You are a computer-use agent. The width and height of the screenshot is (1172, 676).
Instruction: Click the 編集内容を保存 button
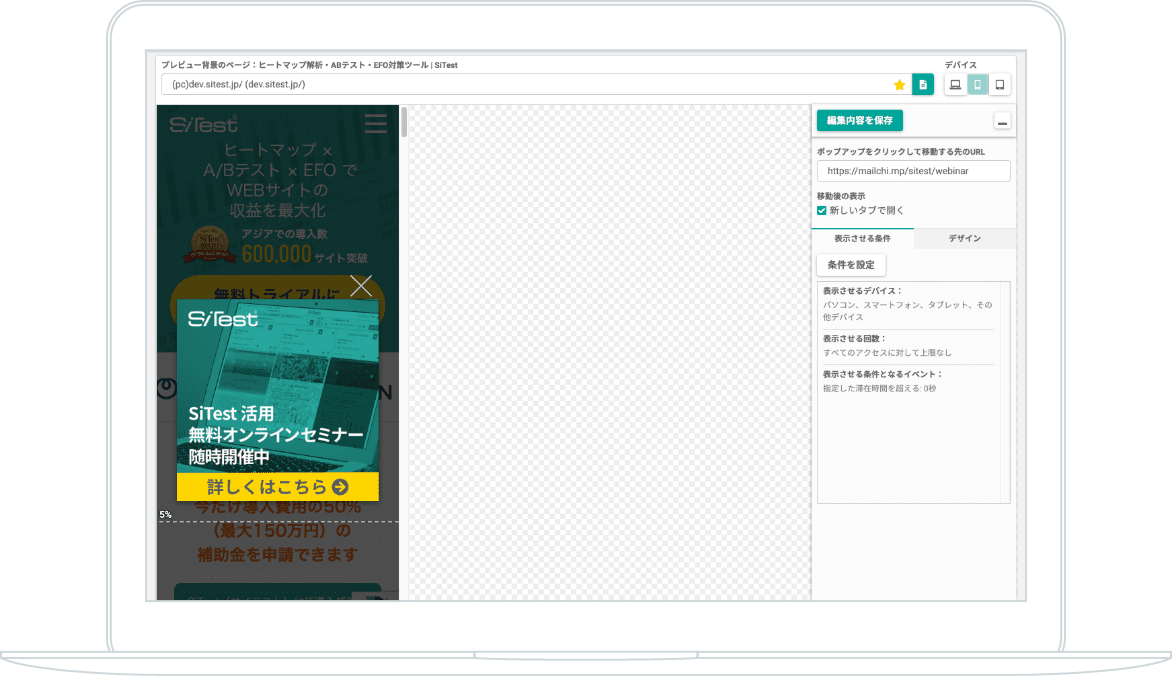pos(859,121)
